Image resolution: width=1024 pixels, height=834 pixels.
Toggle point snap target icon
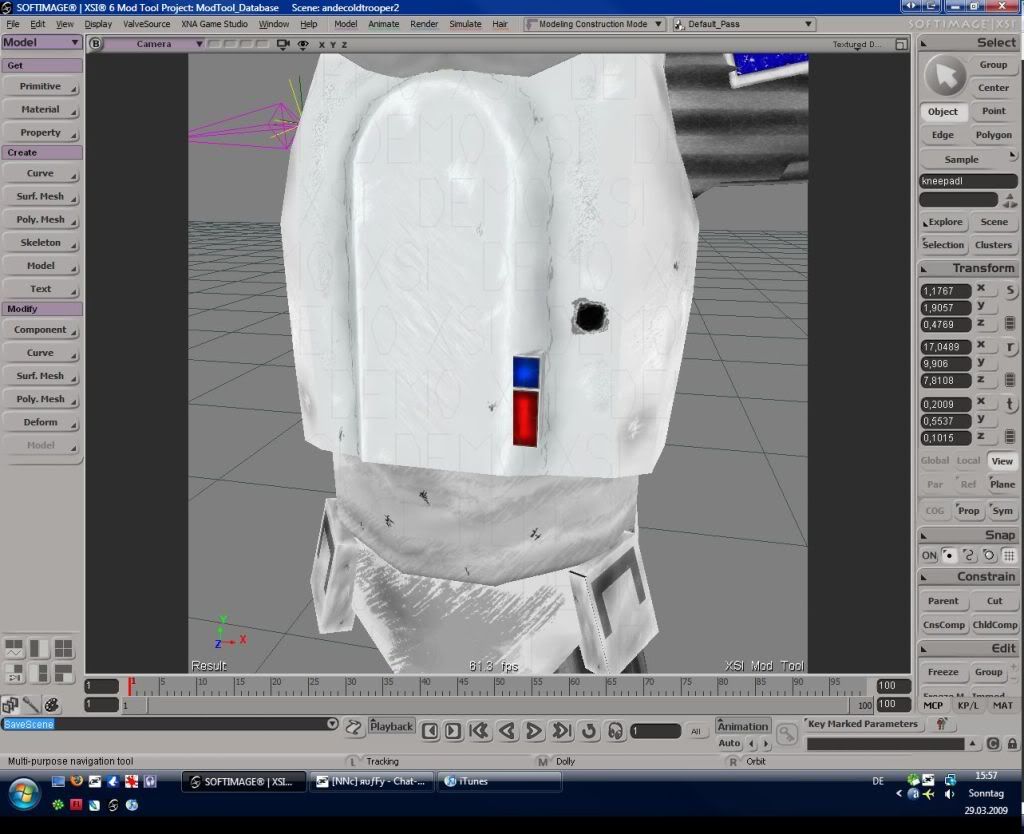[949, 555]
